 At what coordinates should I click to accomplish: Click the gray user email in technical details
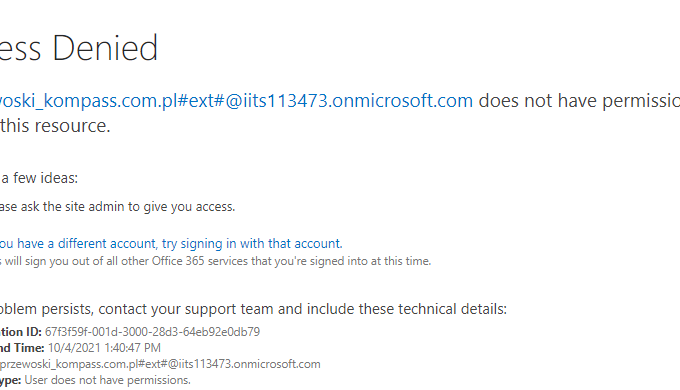[x=160, y=364]
